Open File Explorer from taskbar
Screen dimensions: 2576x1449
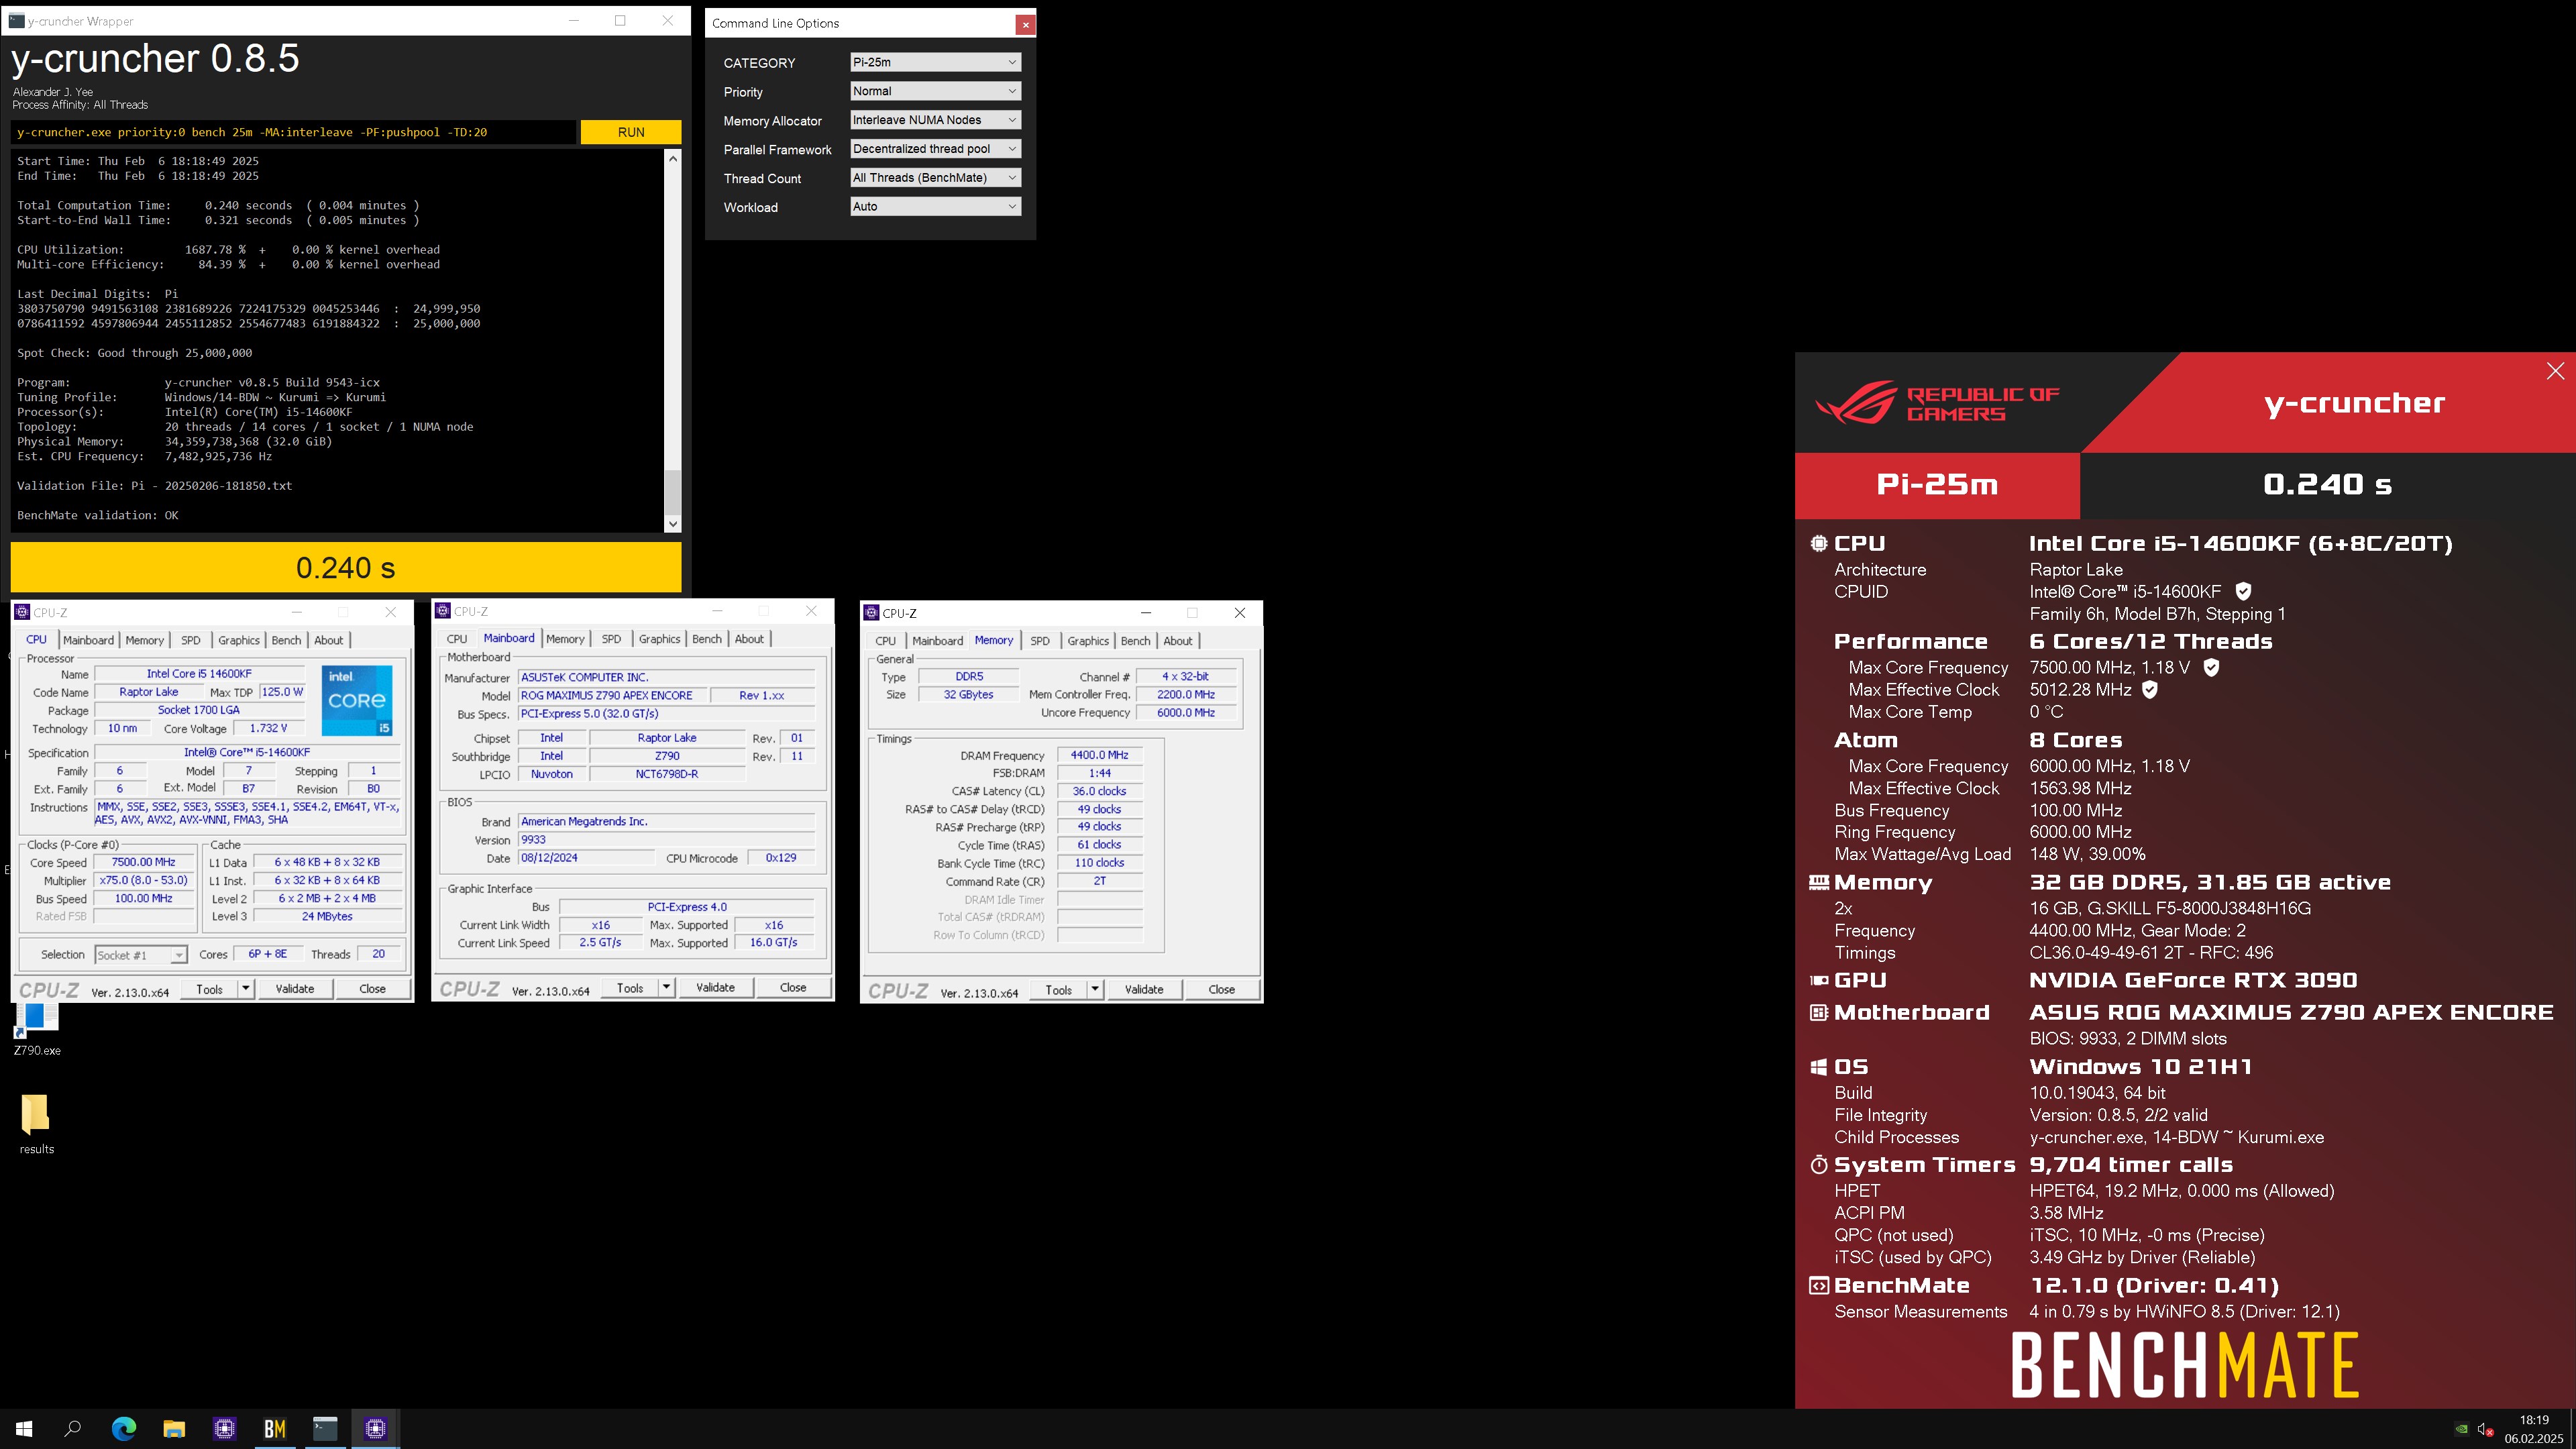click(x=174, y=1429)
